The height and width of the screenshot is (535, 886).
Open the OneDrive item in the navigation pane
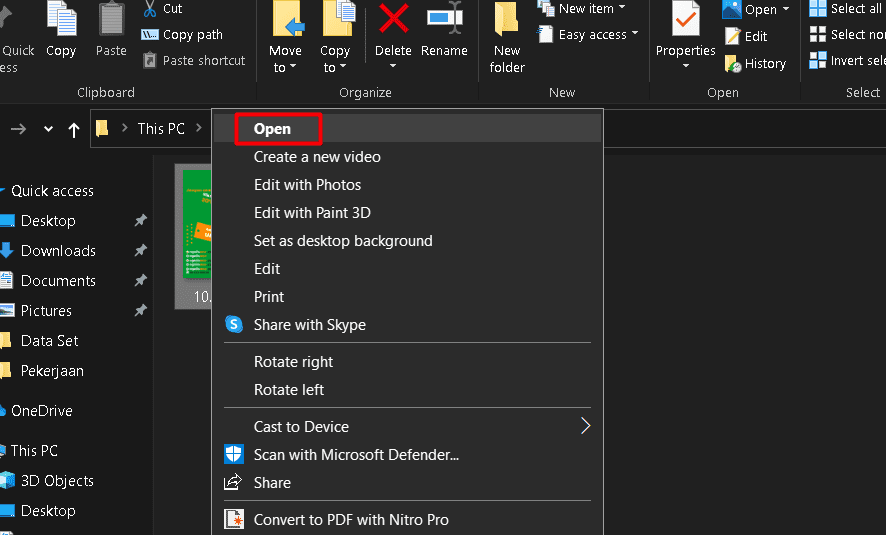tap(41, 411)
